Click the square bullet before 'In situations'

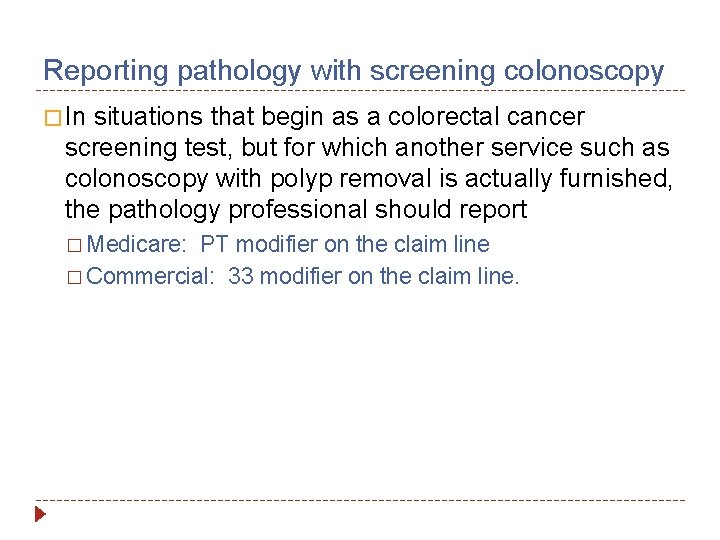pyautogui.click(x=50, y=117)
